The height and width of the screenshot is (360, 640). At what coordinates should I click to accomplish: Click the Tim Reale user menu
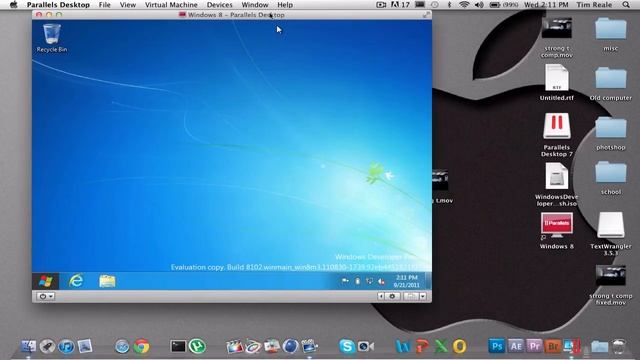coord(594,5)
